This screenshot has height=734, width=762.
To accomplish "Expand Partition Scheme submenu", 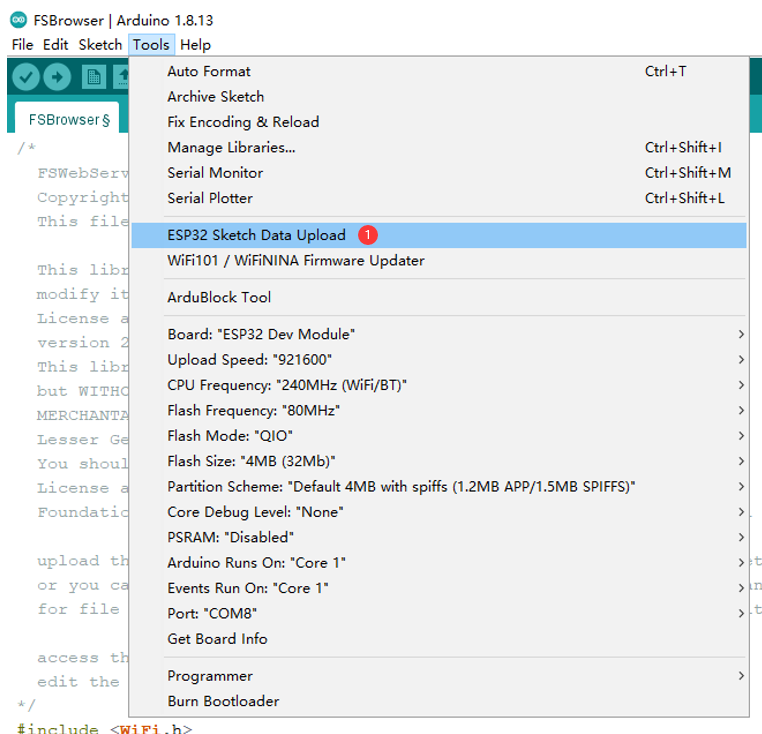I will click(x=439, y=487).
